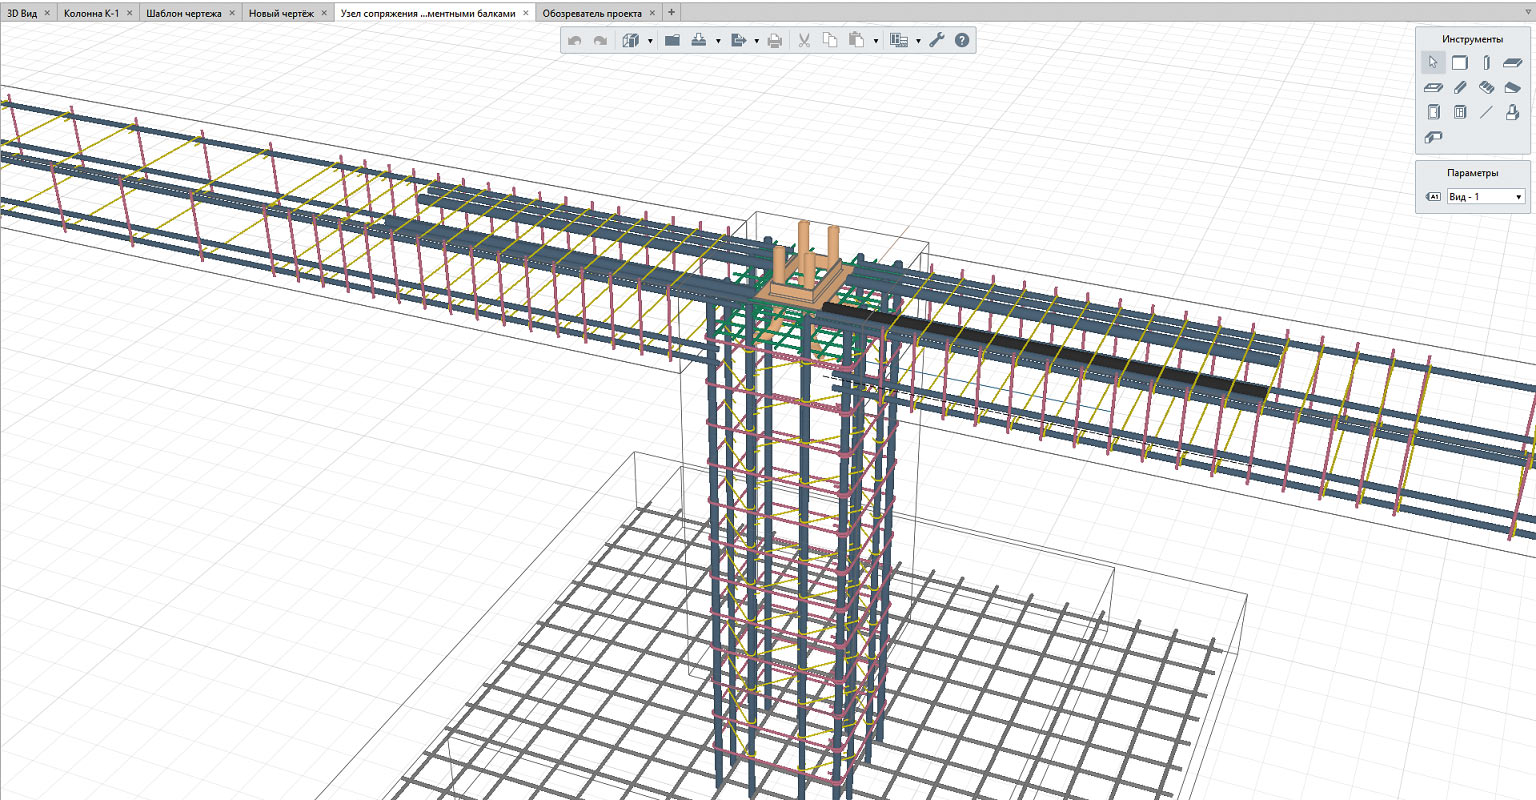1536x800 pixels.
Task: Click the A1 view tag icon
Action: click(1433, 197)
